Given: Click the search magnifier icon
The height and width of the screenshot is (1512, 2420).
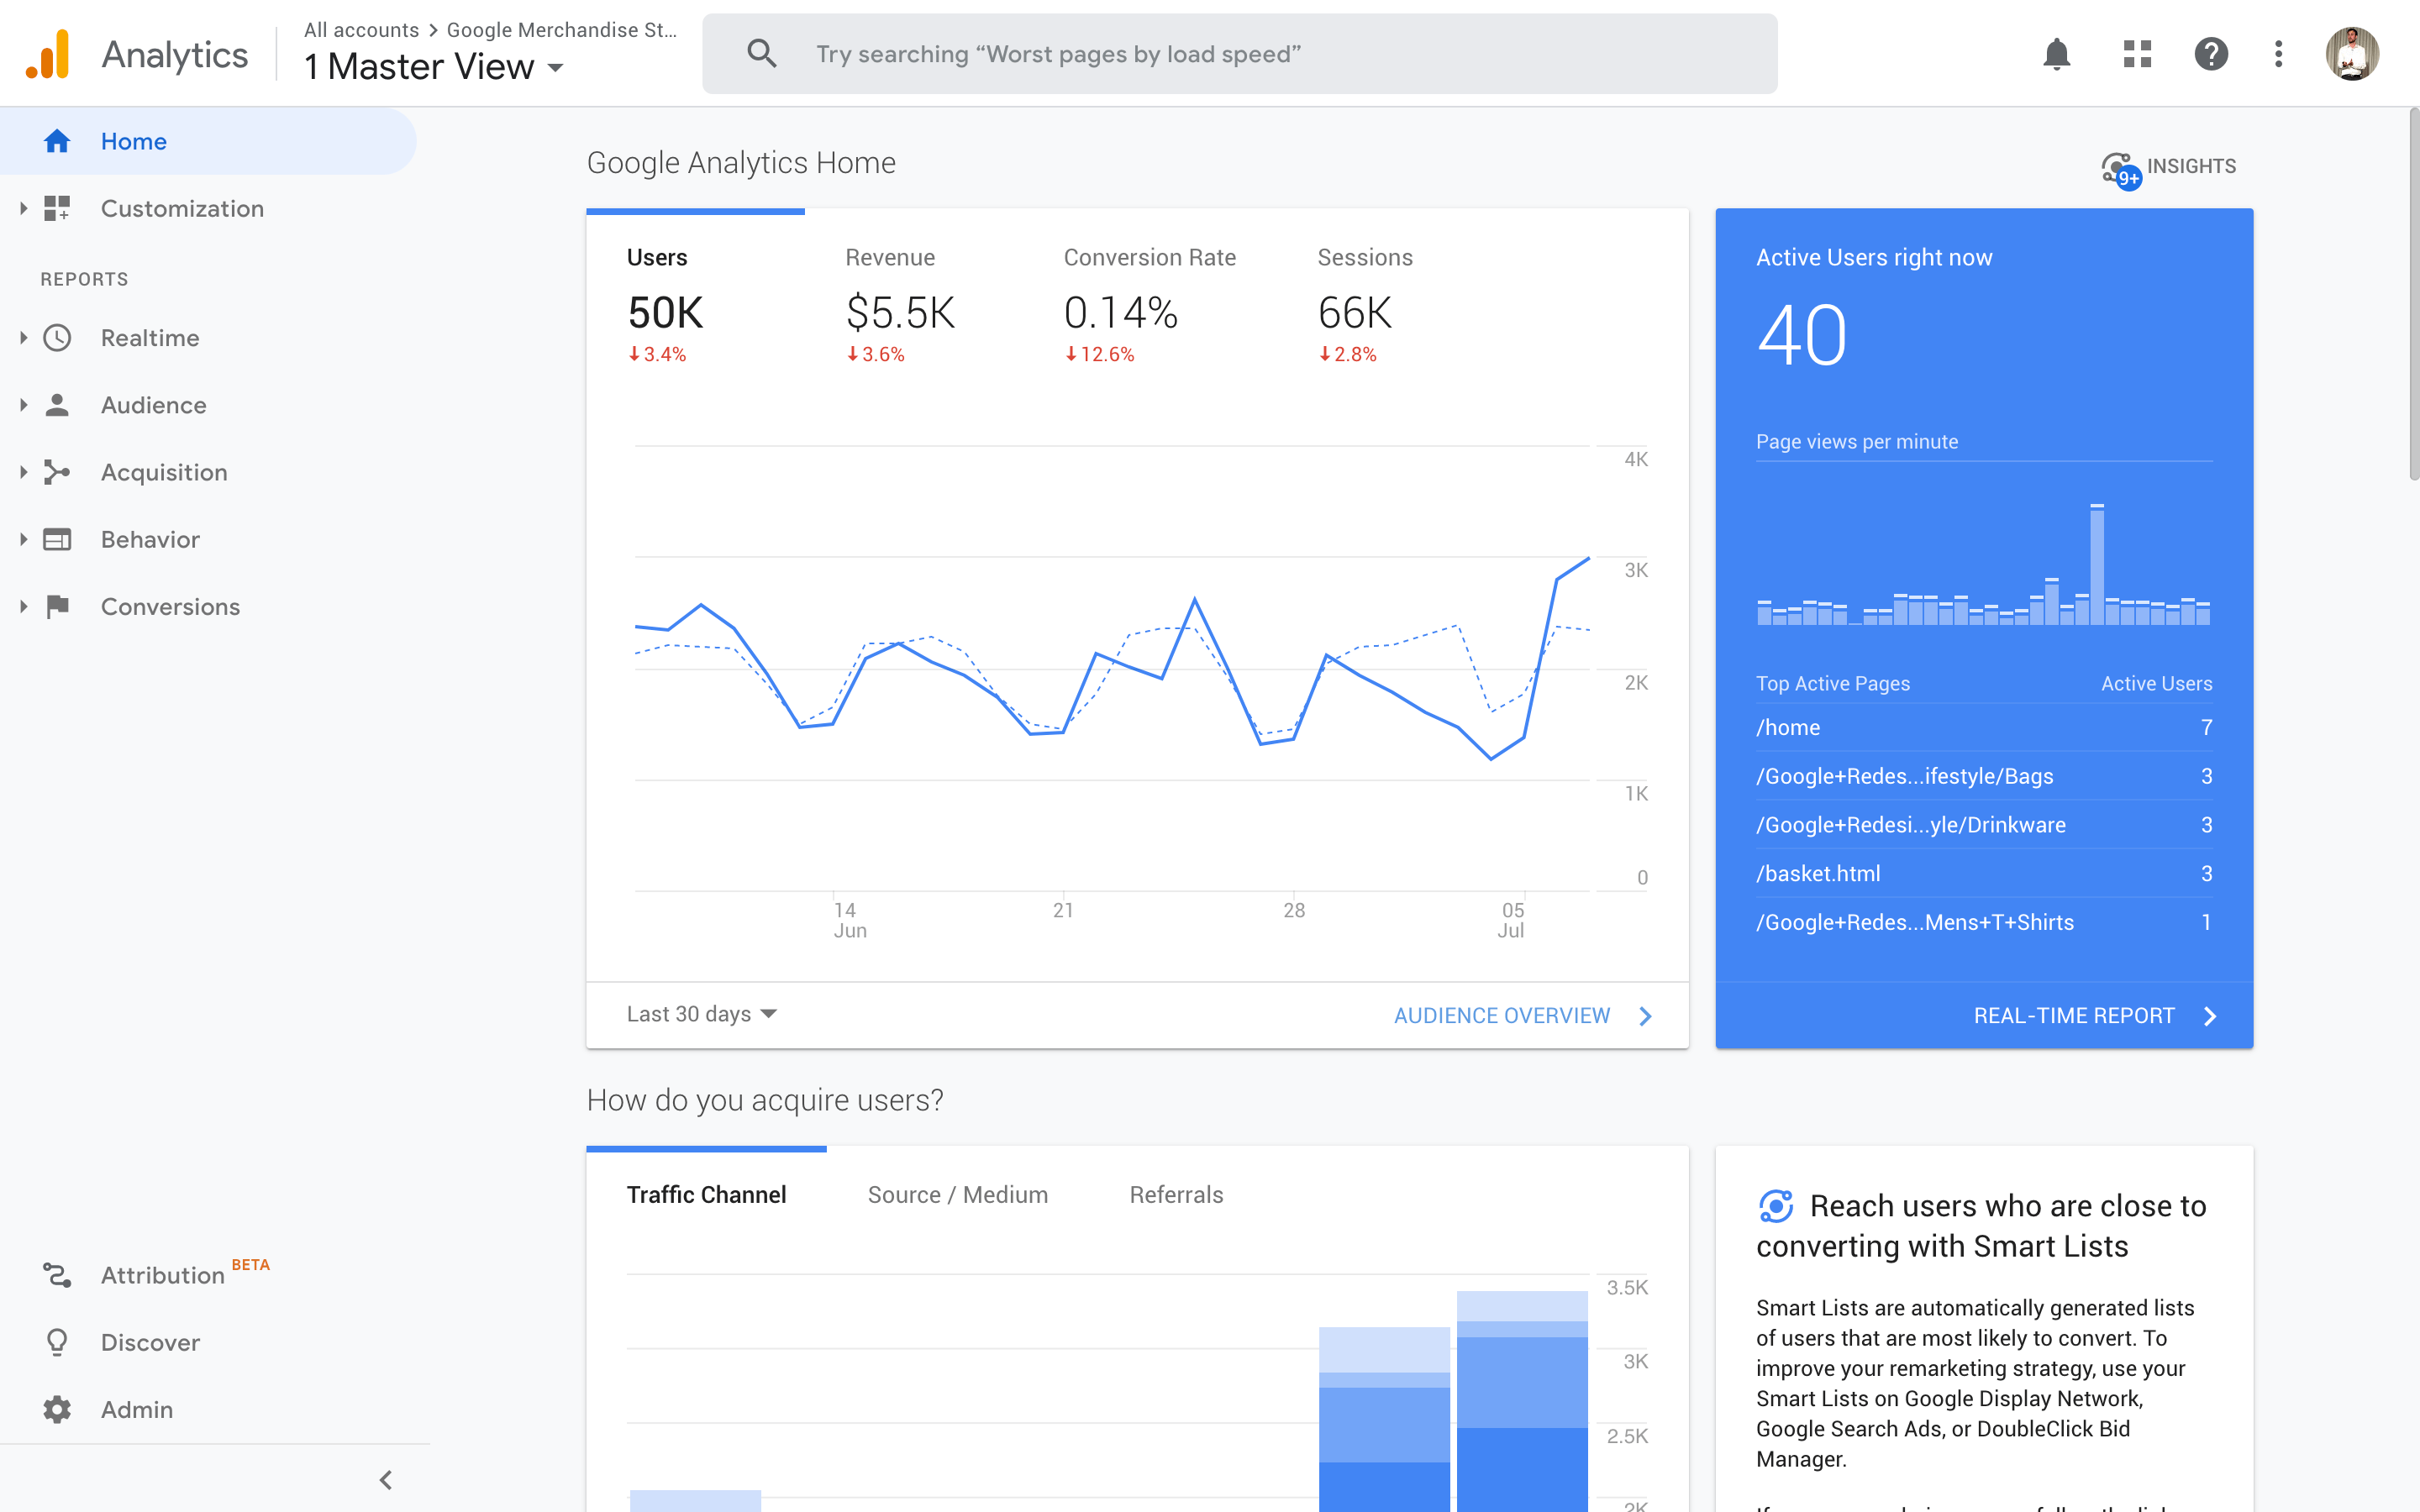Looking at the screenshot, I should [762, 54].
